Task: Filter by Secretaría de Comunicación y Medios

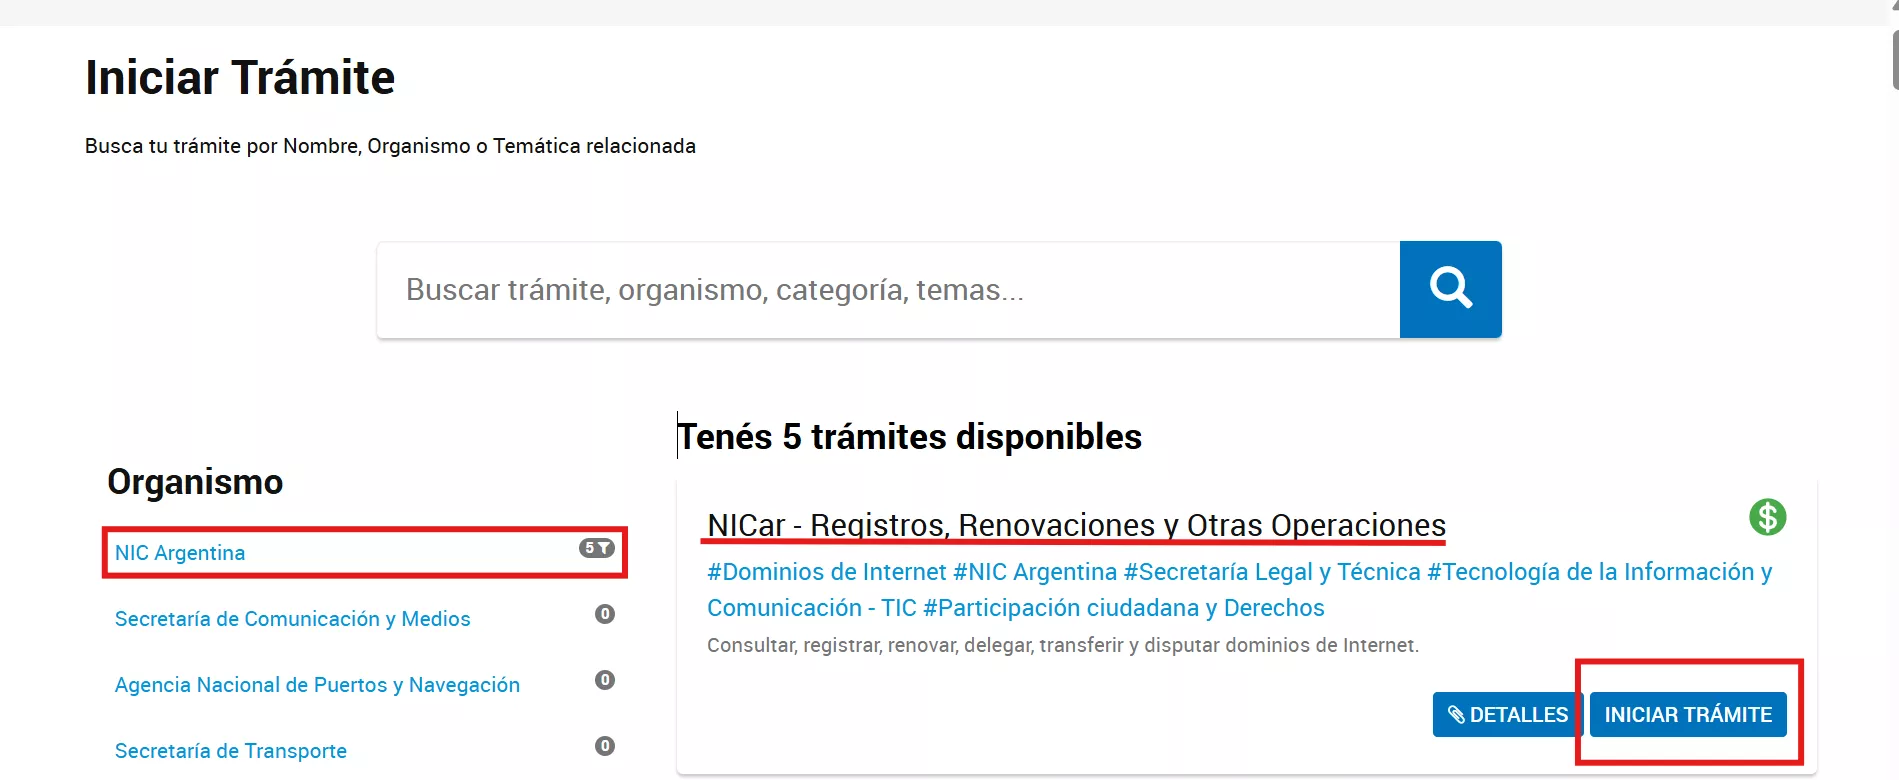Action: 292,619
